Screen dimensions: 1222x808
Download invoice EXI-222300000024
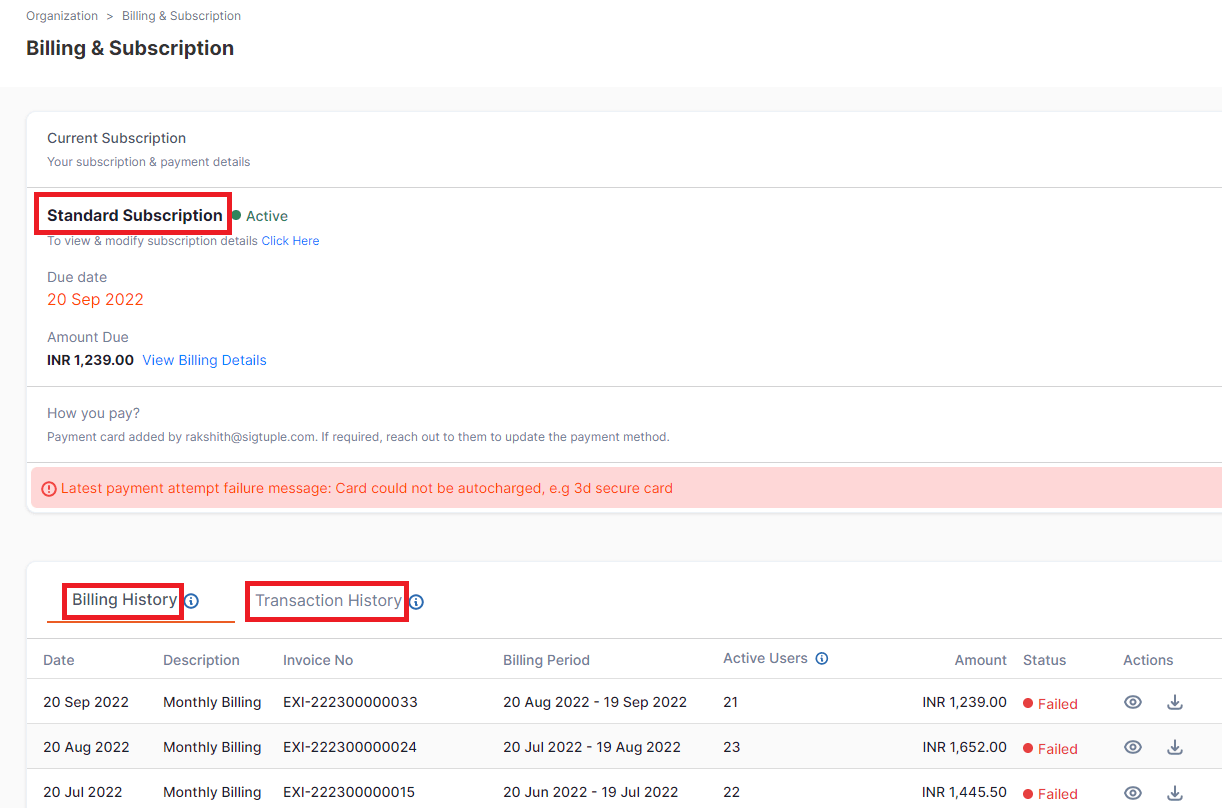[1175, 747]
